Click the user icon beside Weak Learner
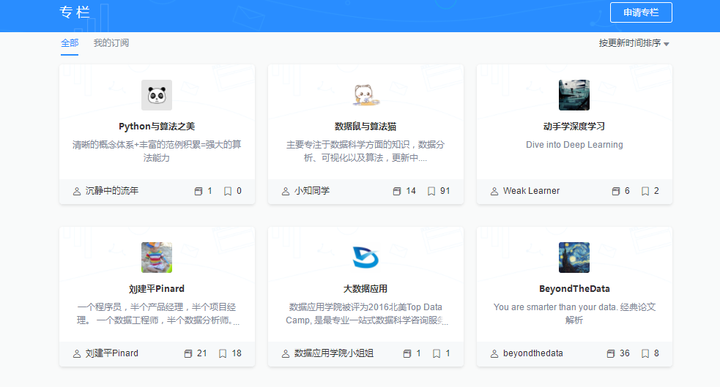The height and width of the screenshot is (387, 720). [494, 191]
